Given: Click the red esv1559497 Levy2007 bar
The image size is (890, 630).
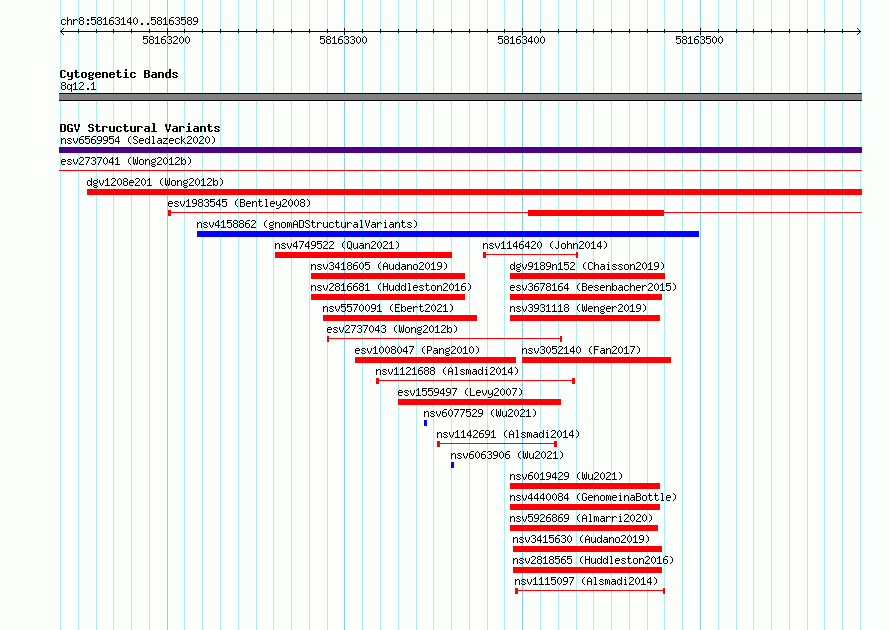Looking at the screenshot, I should pyautogui.click(x=480, y=402).
